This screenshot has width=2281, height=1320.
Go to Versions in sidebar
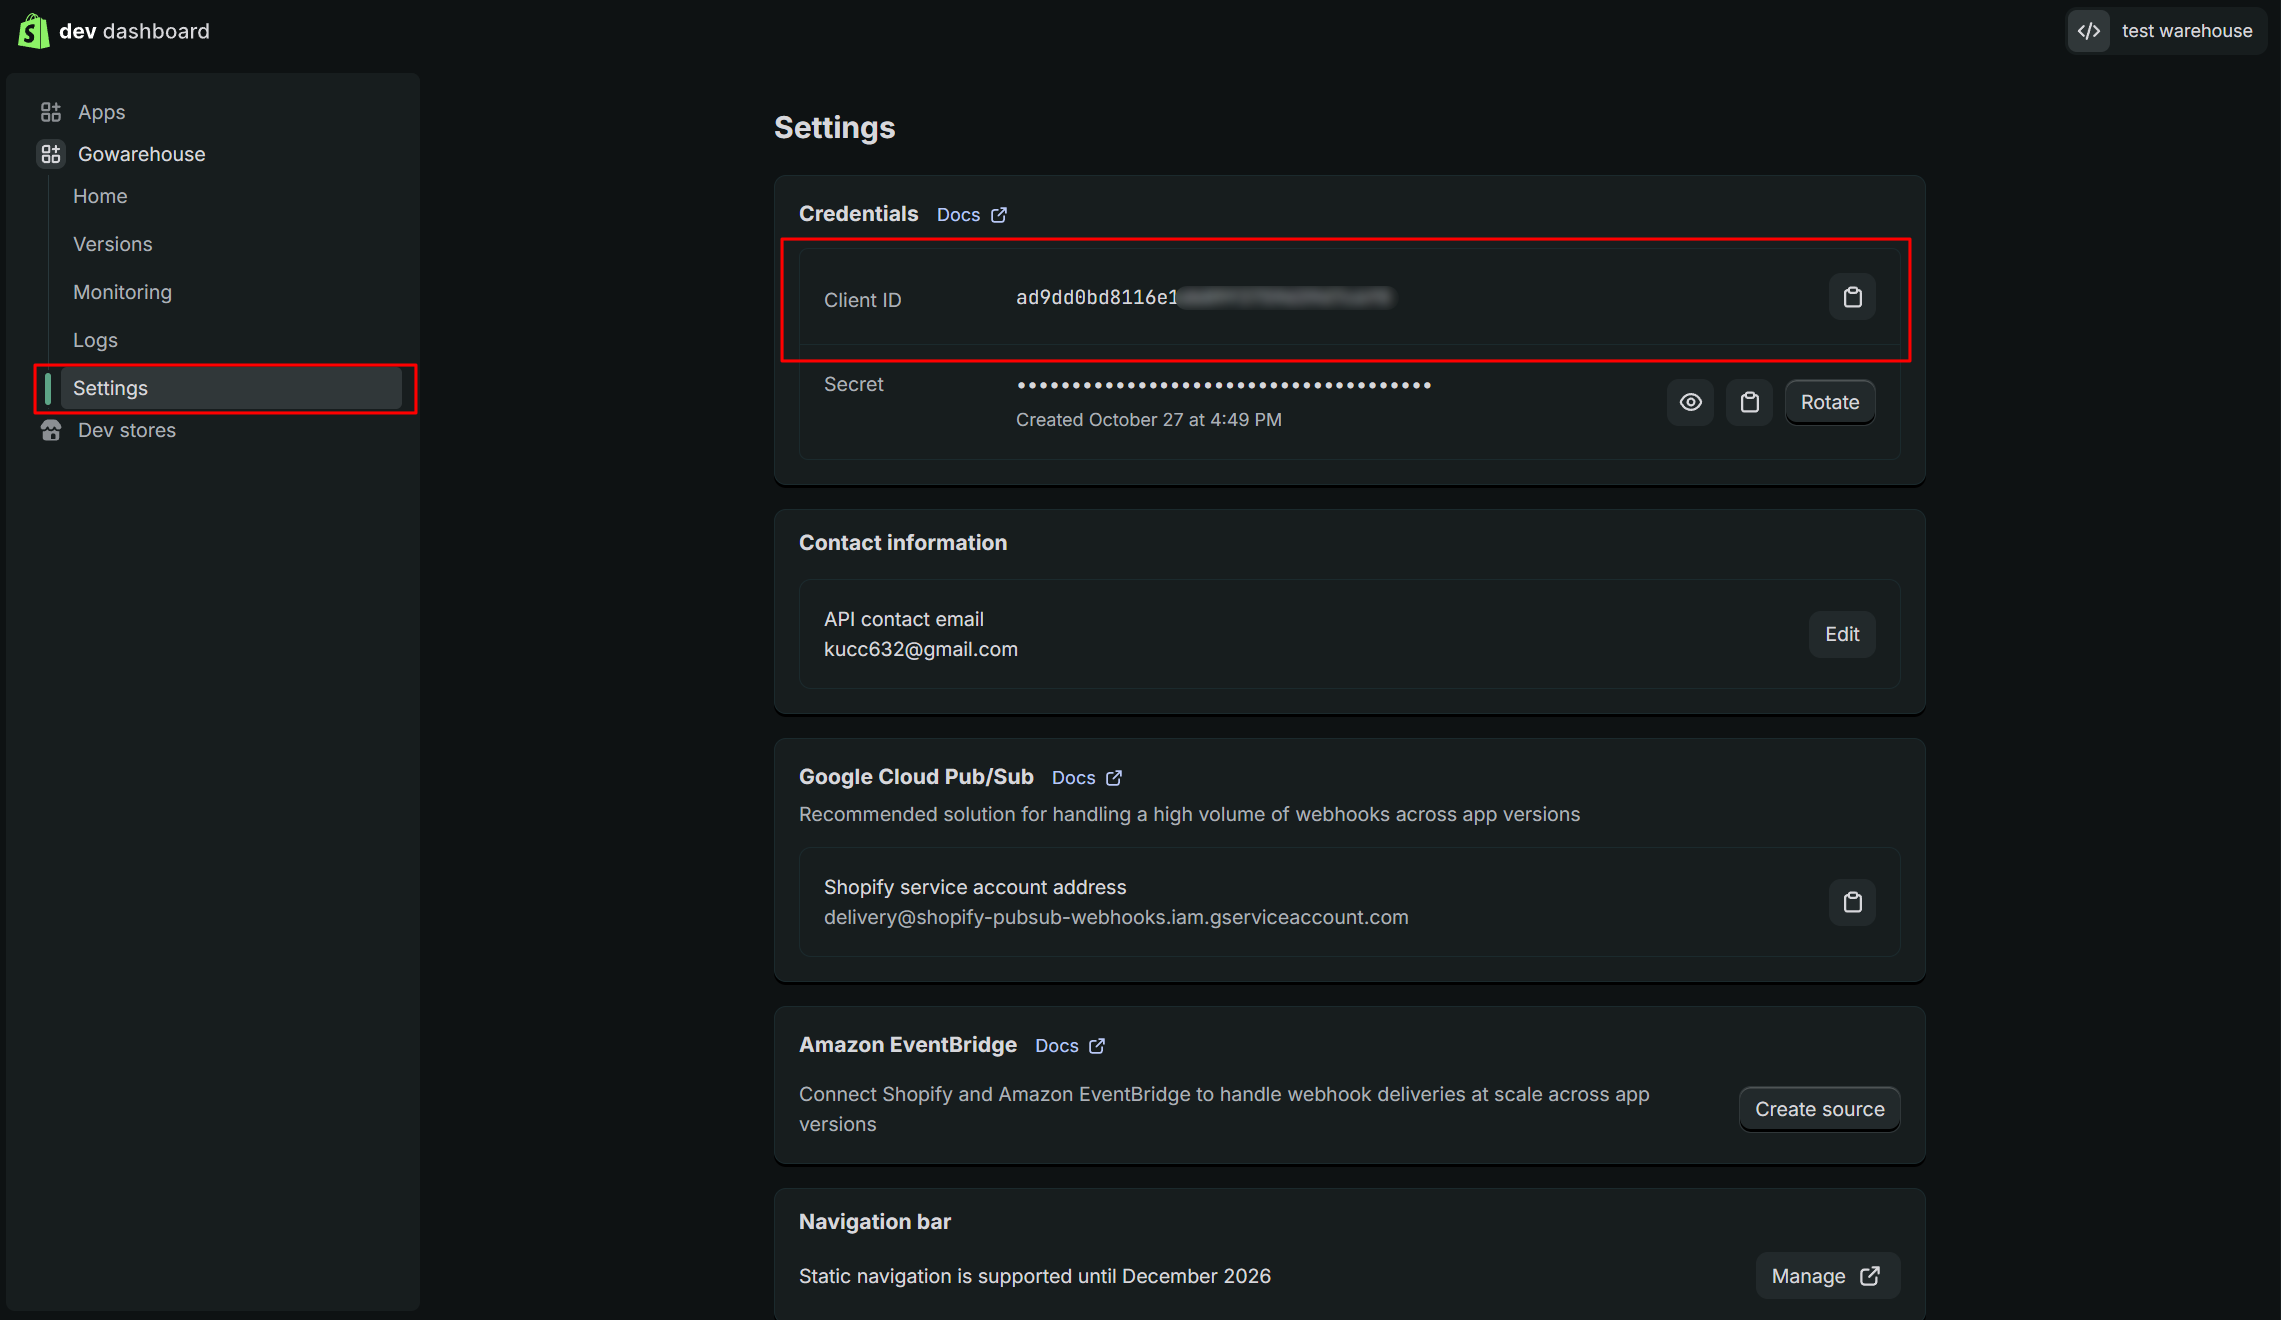click(113, 244)
